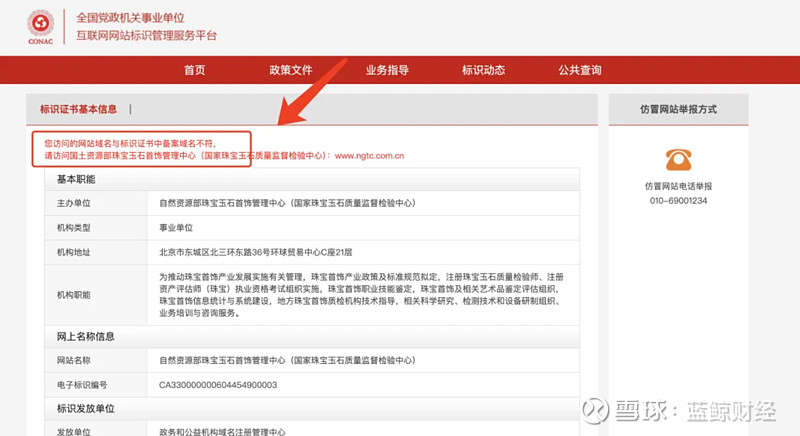Click the platform title 互联网网站标识管理服务平台
800x436 pixels.
coord(146,36)
